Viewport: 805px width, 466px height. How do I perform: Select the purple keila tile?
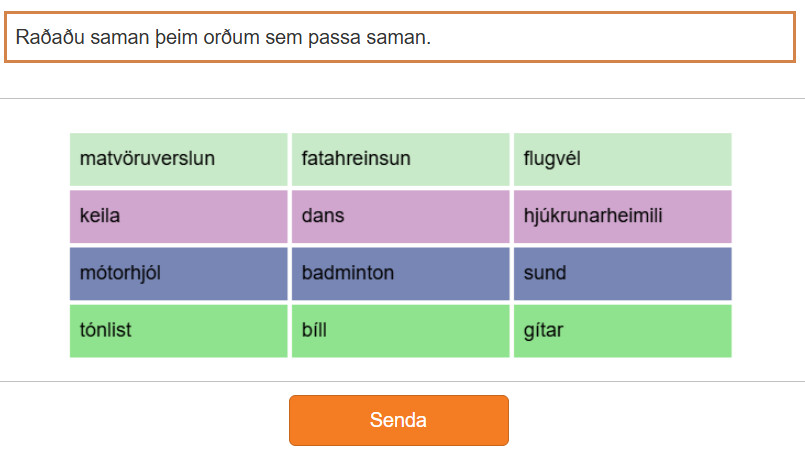pos(178,216)
